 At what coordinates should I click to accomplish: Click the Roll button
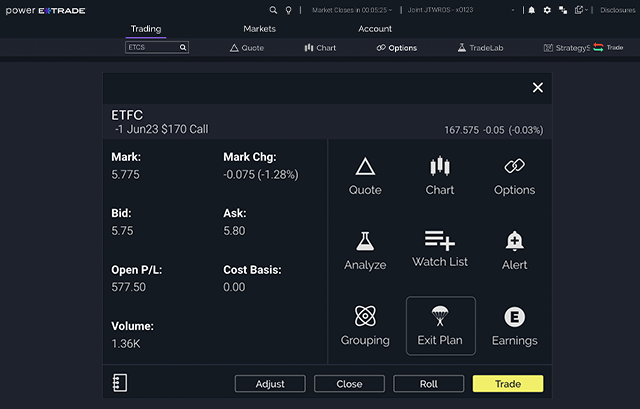click(x=428, y=384)
